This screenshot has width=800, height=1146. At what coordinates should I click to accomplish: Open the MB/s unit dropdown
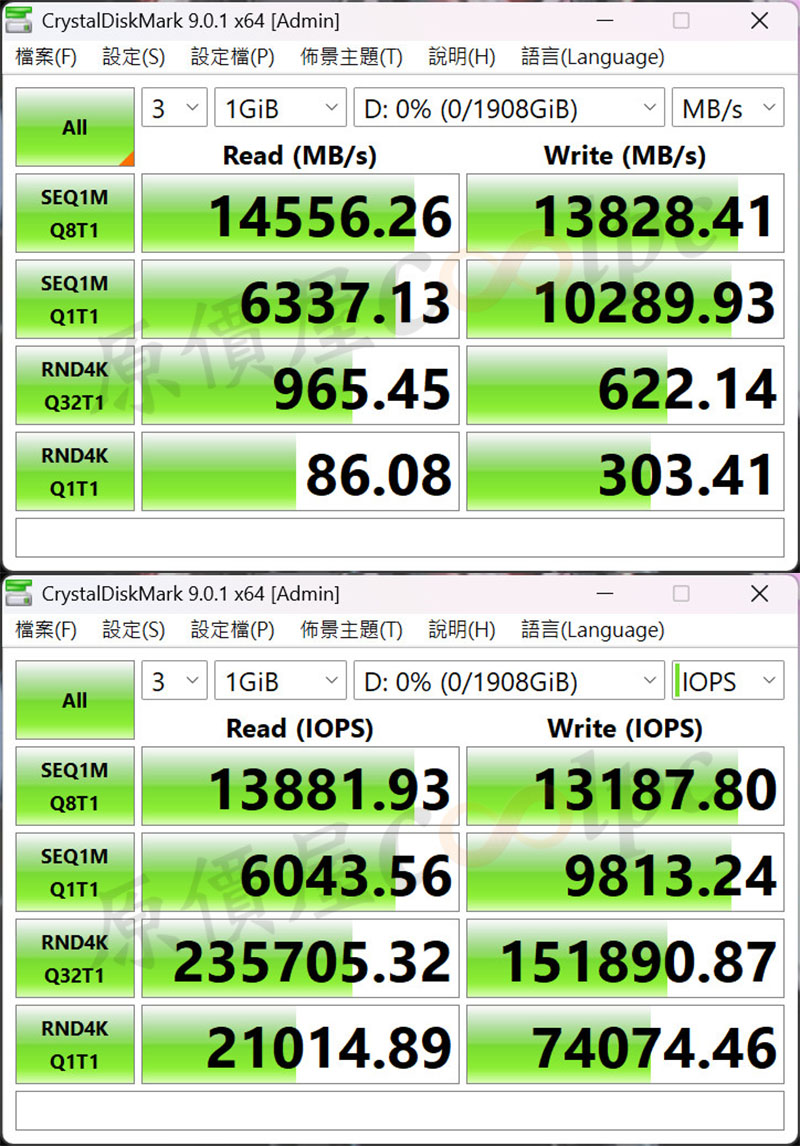click(728, 108)
